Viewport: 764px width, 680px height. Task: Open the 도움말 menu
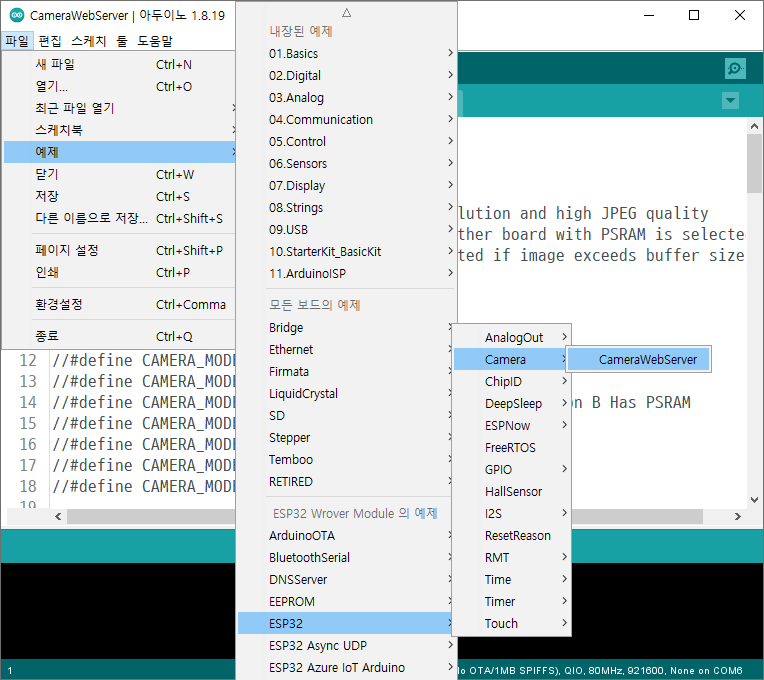coord(154,41)
